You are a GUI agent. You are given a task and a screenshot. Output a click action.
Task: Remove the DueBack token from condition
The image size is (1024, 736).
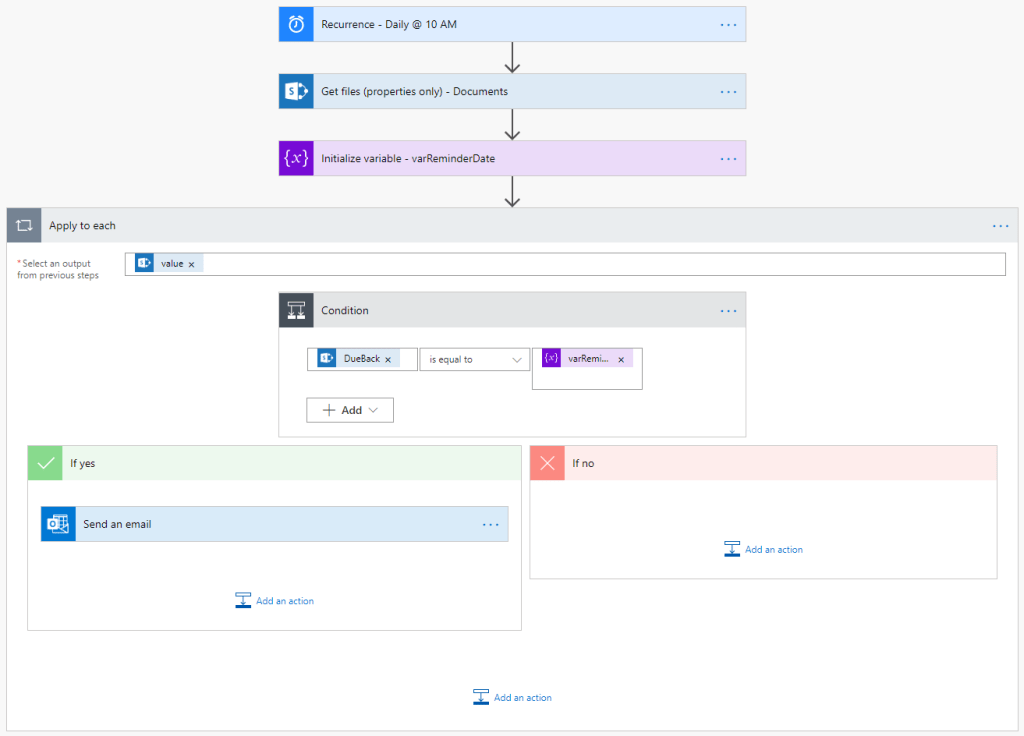[388, 359]
